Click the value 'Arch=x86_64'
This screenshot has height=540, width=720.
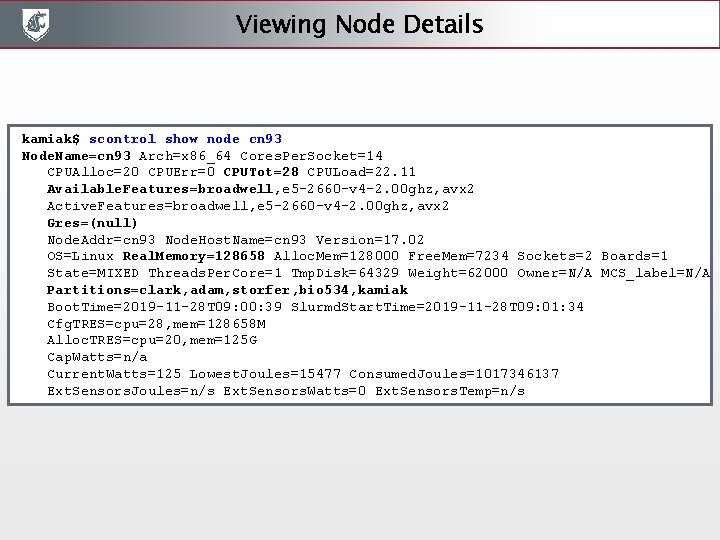pyautogui.click(x=185, y=156)
